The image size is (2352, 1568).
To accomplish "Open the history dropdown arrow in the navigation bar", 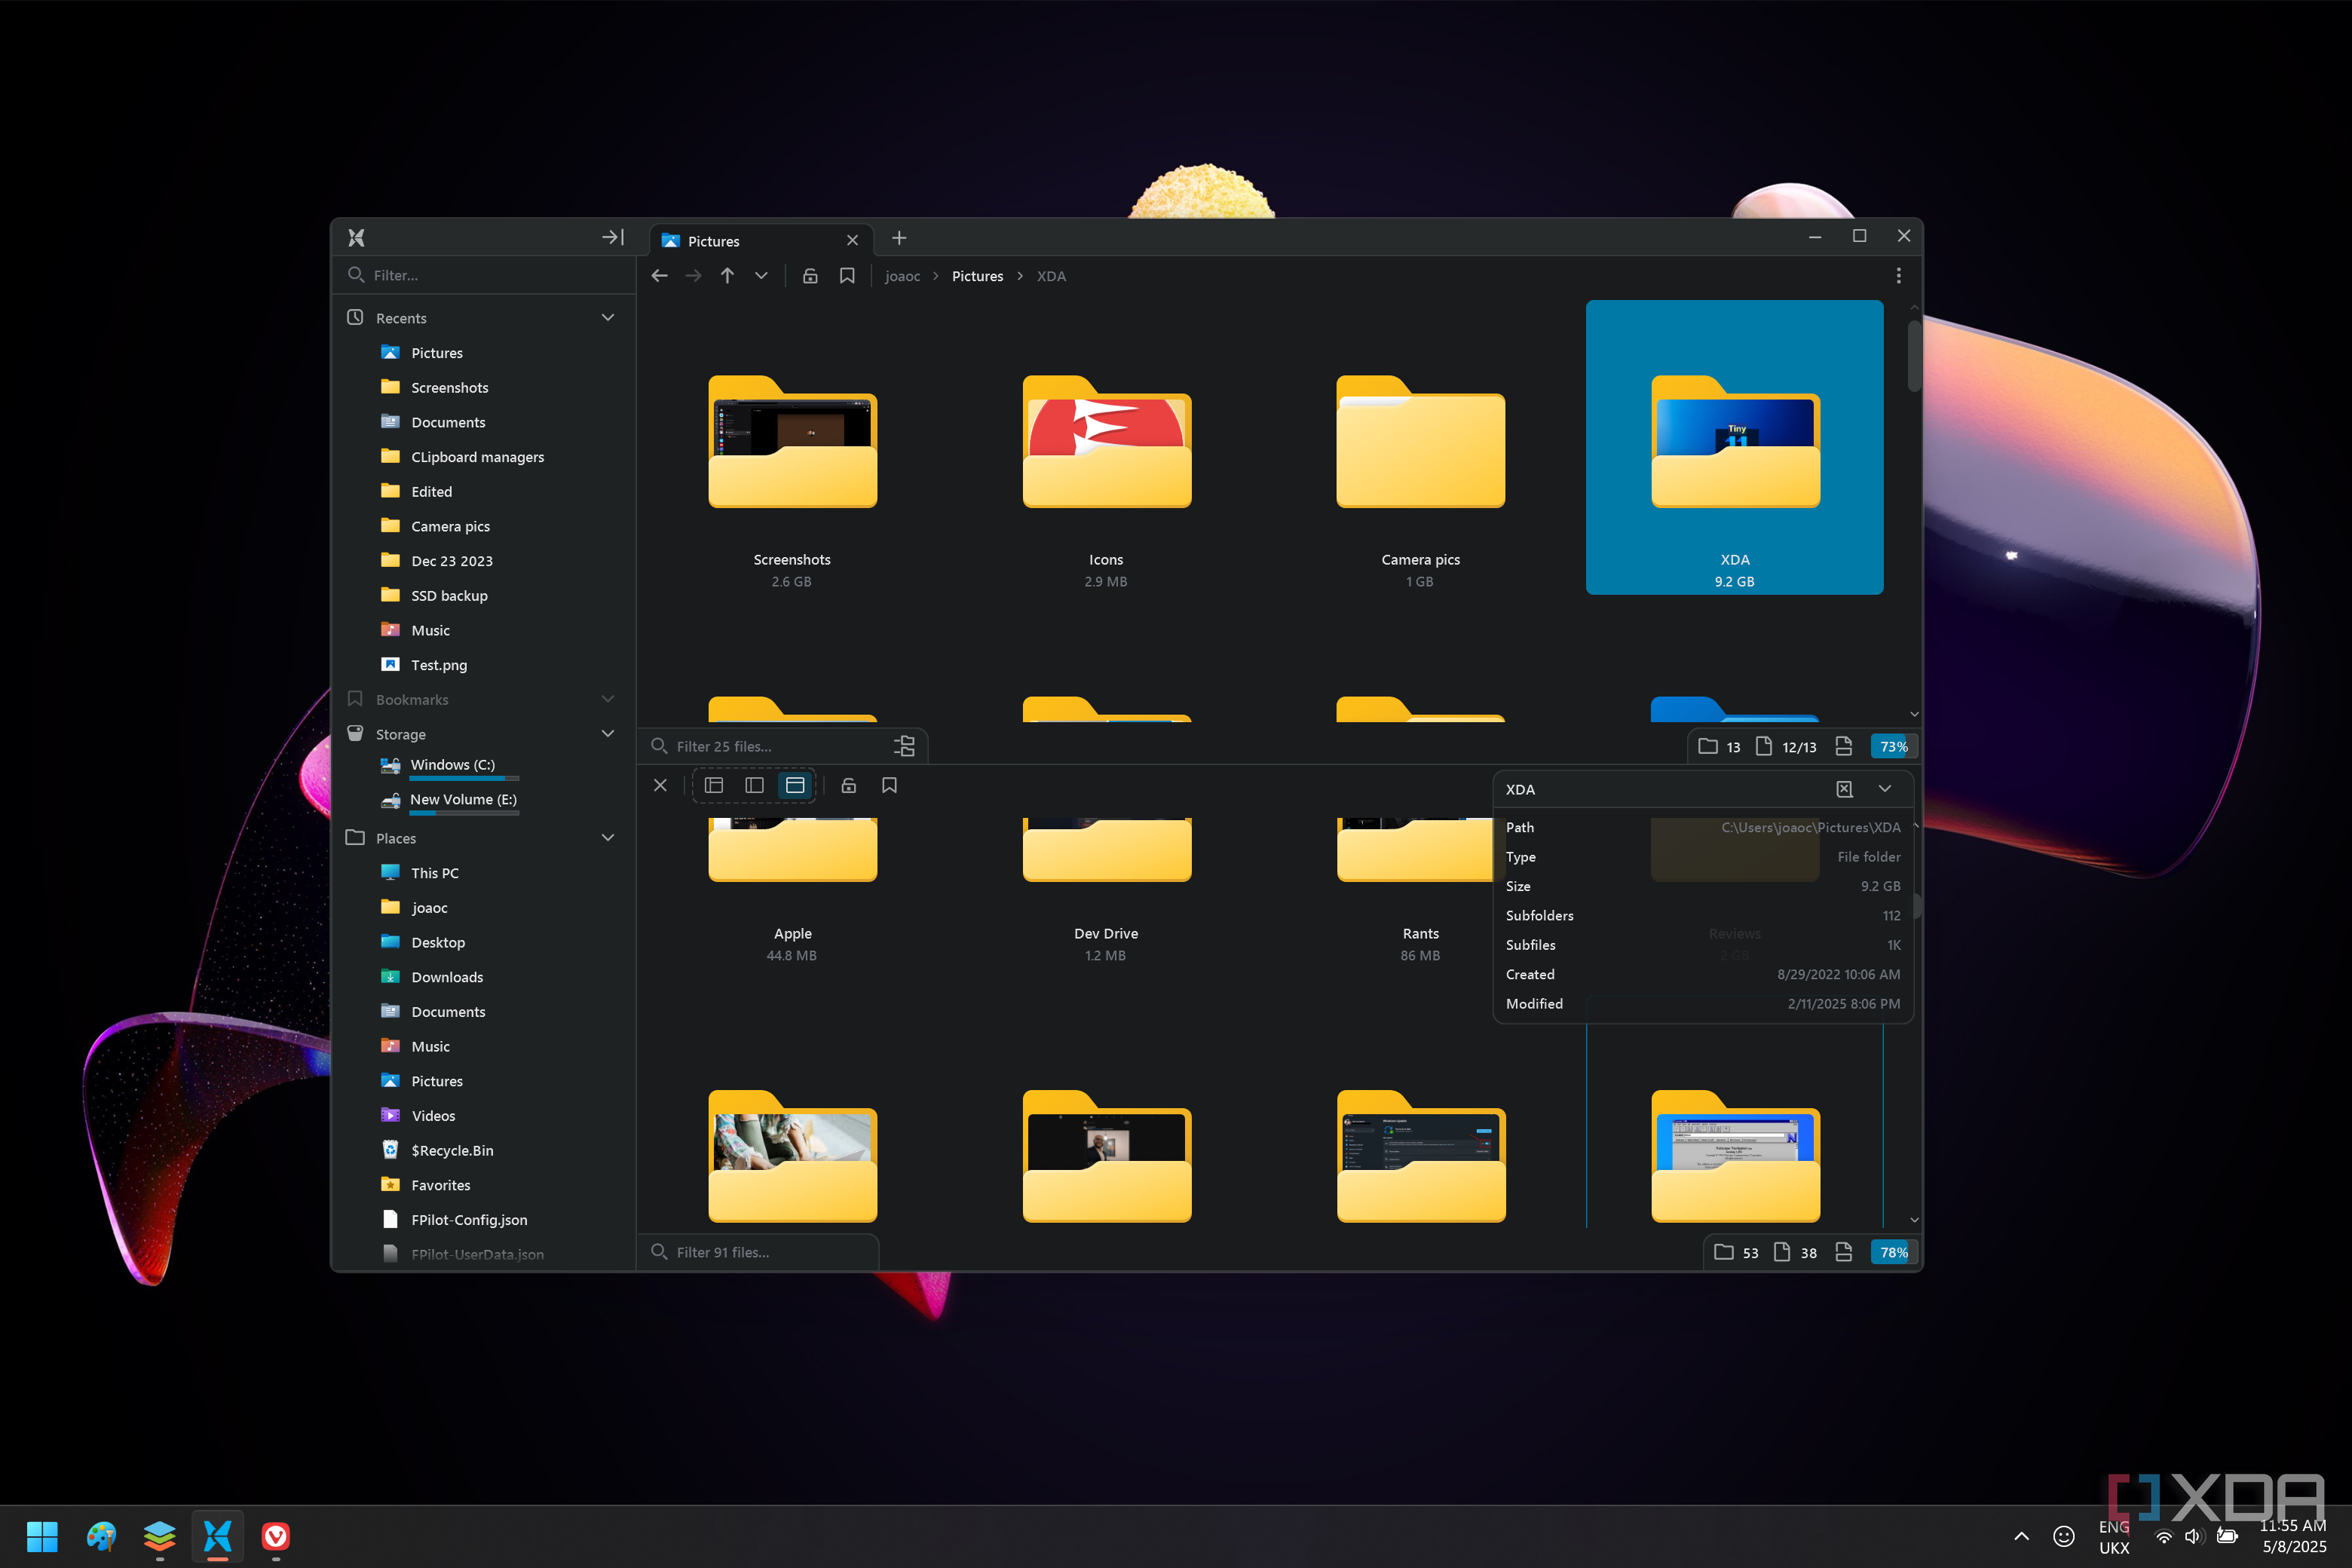I will [761, 276].
